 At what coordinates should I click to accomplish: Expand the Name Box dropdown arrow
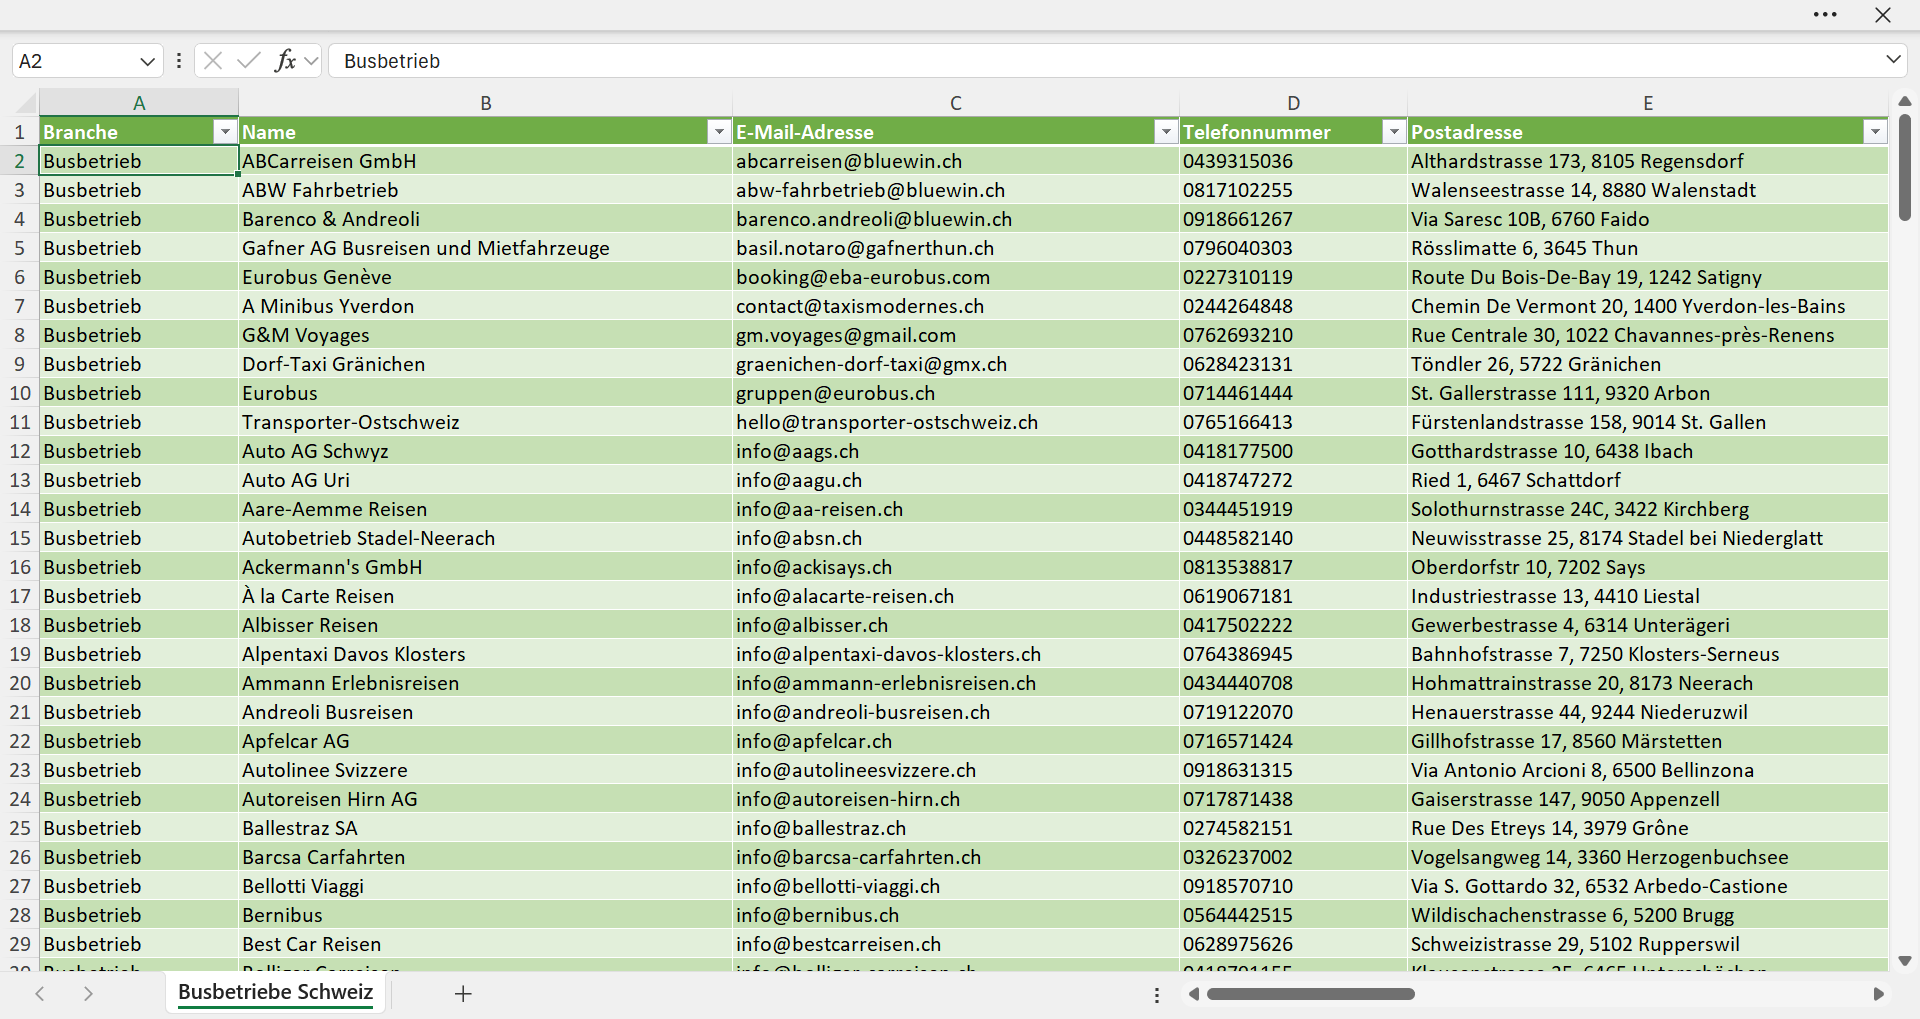[x=148, y=61]
